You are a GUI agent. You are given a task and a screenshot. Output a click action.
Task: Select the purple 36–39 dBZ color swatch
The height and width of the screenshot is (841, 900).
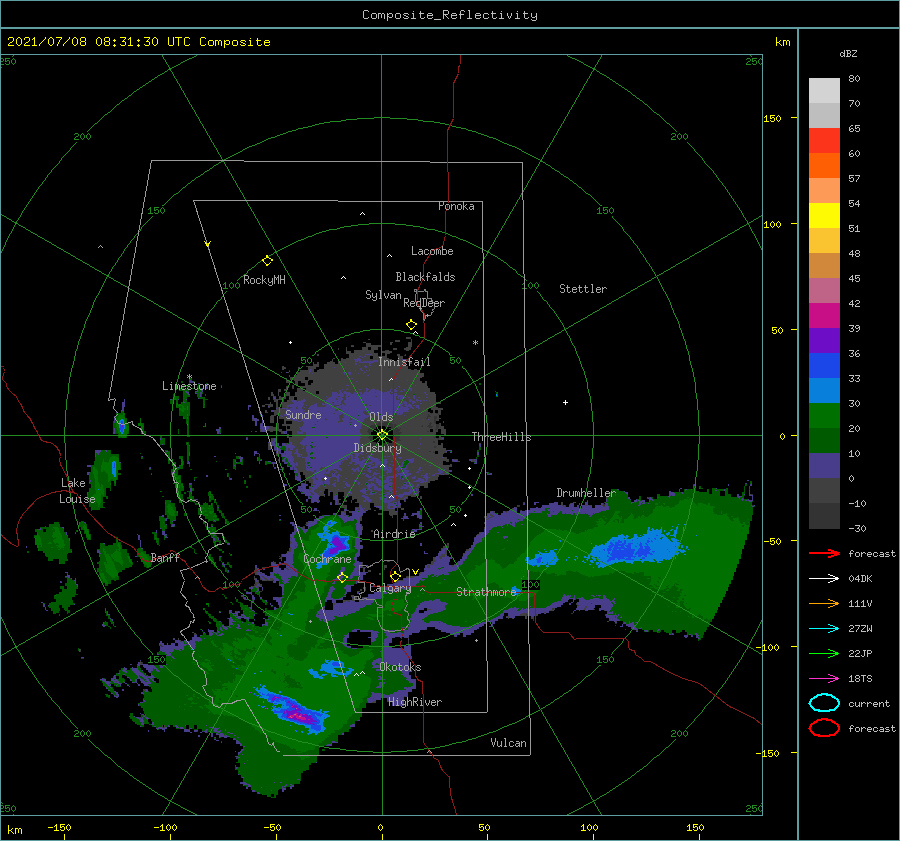[x=824, y=340]
